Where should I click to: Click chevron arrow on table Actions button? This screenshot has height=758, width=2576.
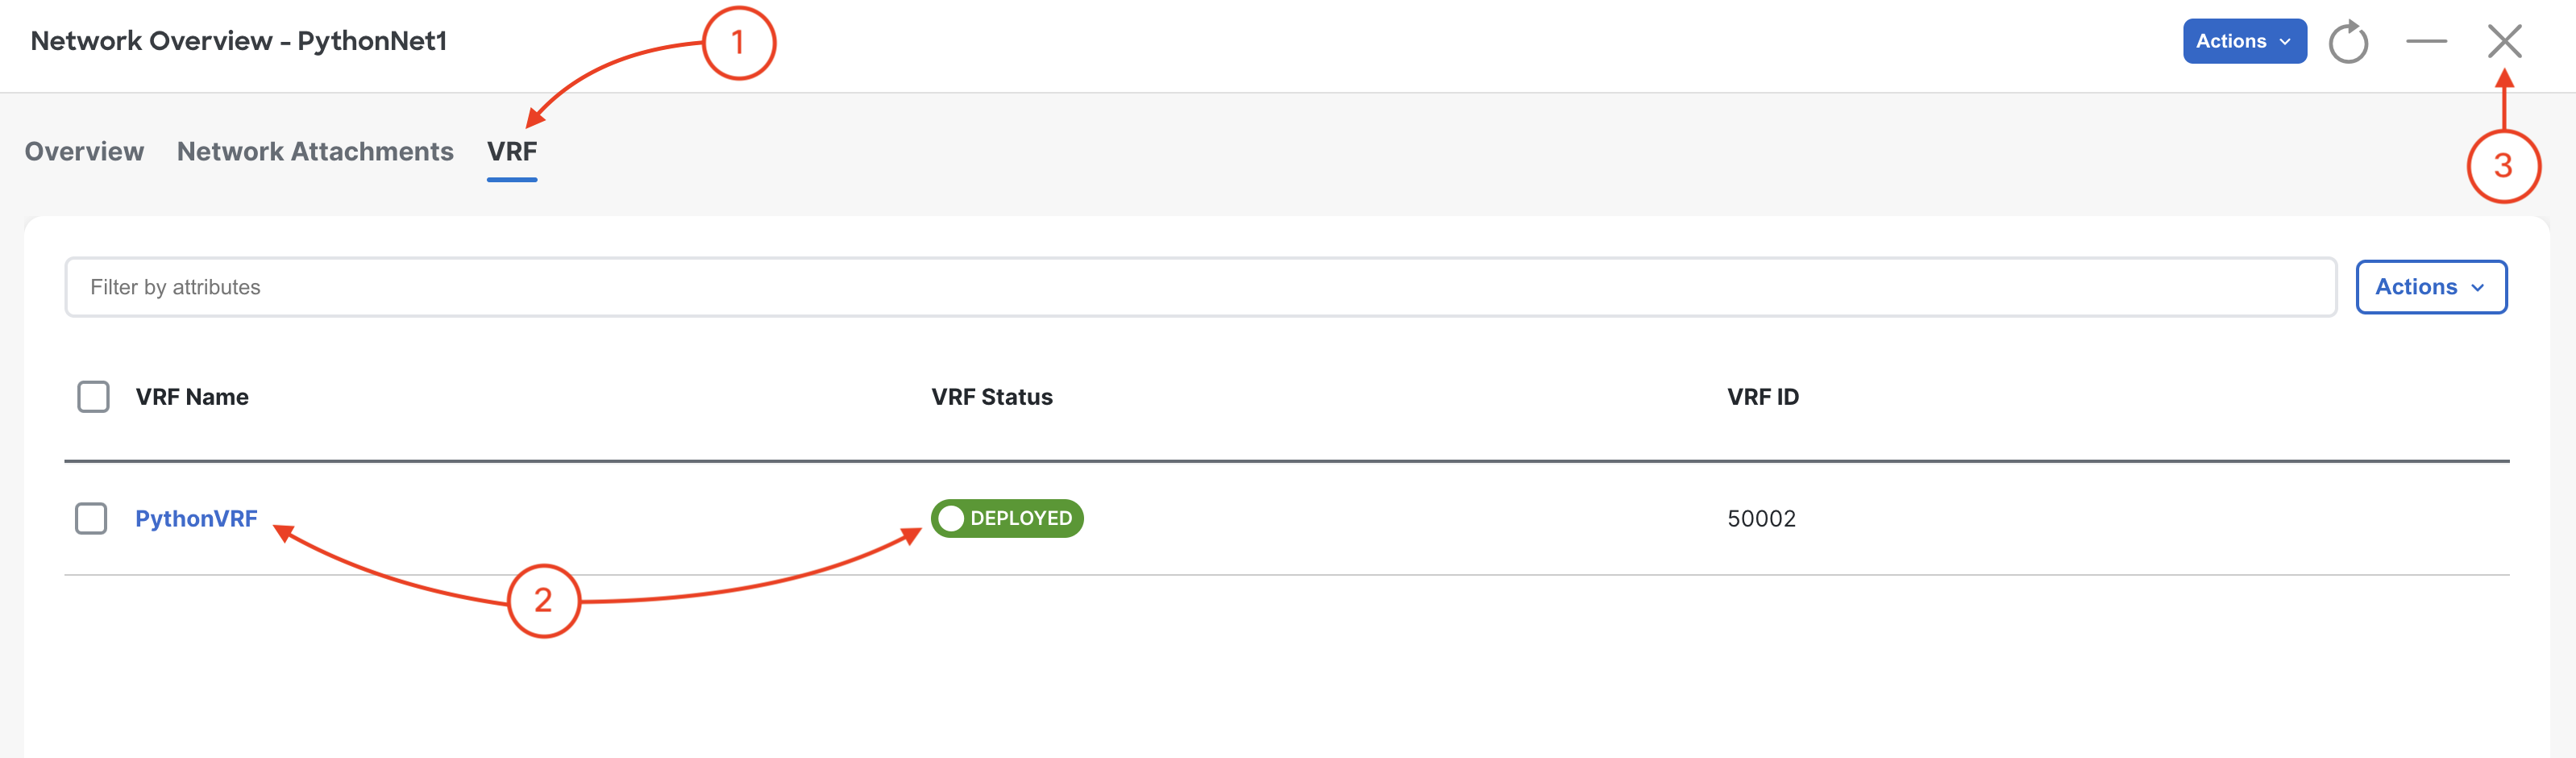pos(2477,288)
